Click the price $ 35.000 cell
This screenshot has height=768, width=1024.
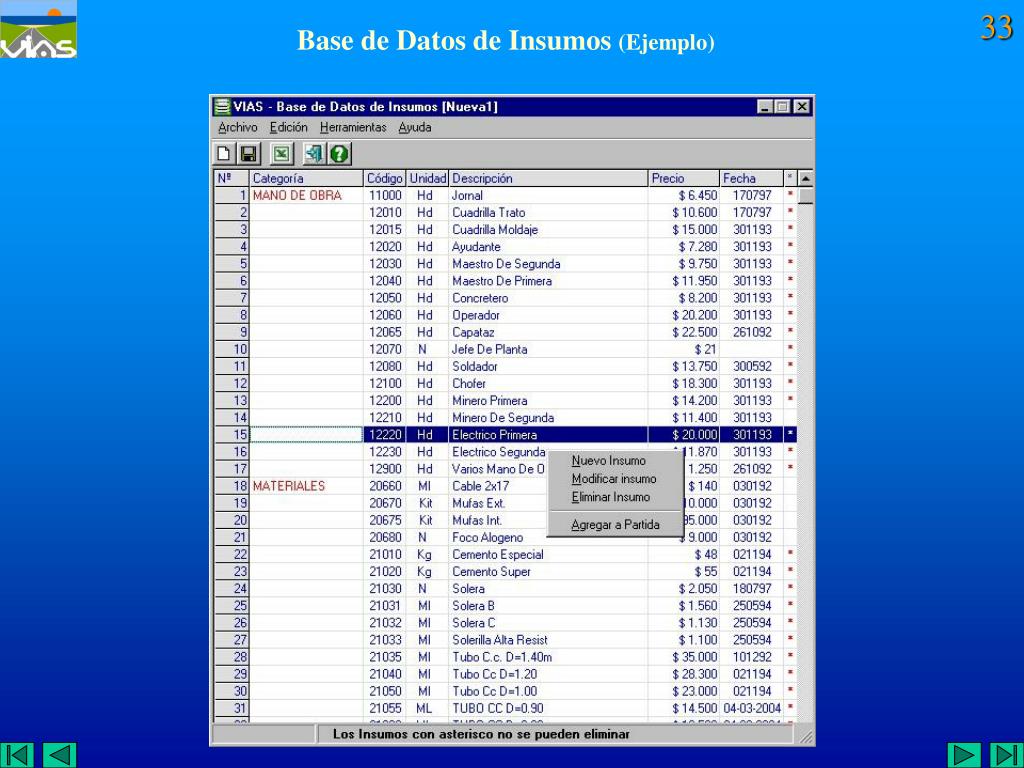[x=683, y=657]
